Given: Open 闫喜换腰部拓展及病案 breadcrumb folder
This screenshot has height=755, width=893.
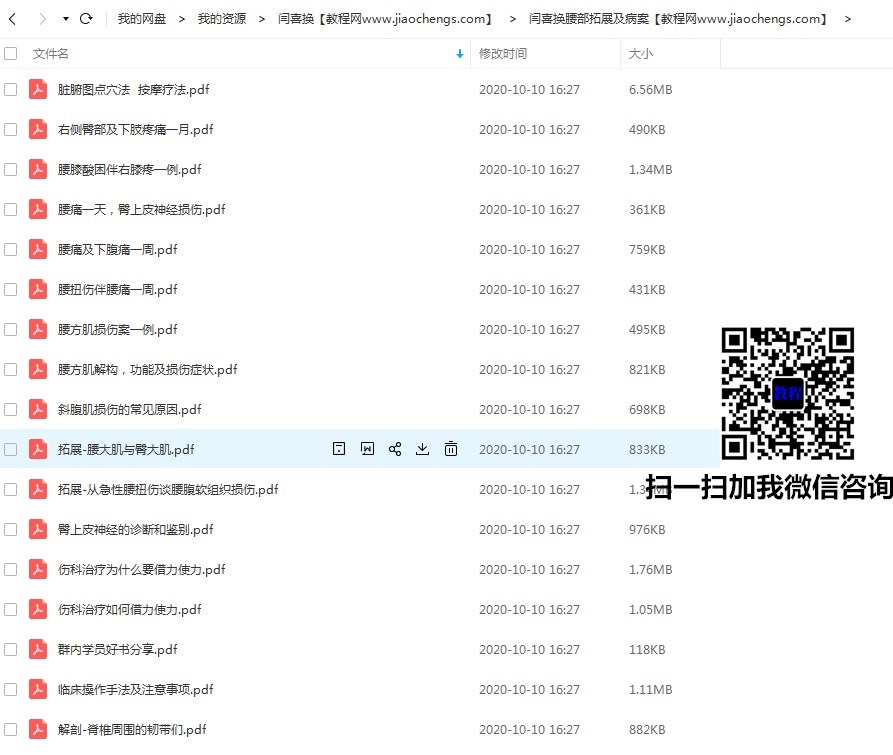Looking at the screenshot, I should 678,19.
